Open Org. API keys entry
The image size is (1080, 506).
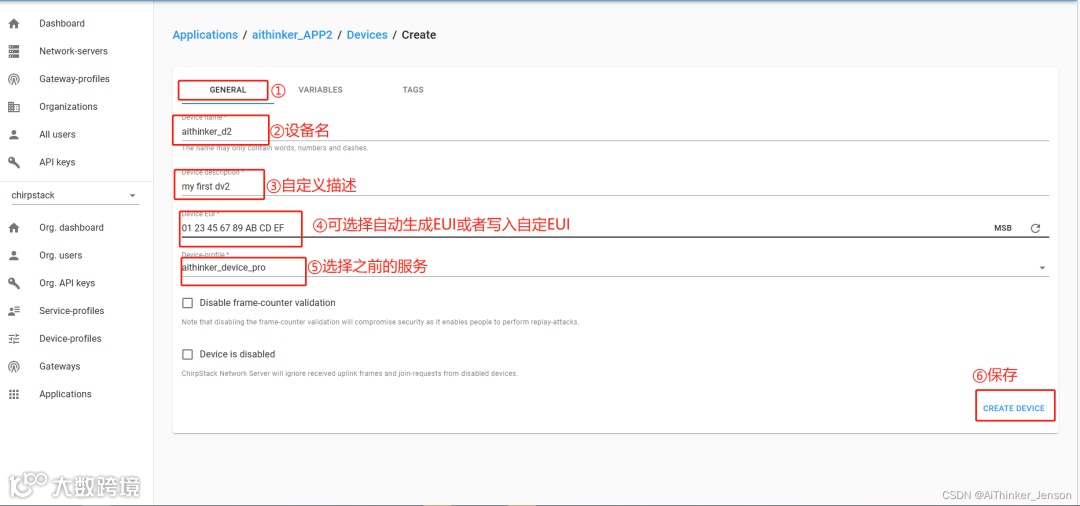(x=67, y=283)
